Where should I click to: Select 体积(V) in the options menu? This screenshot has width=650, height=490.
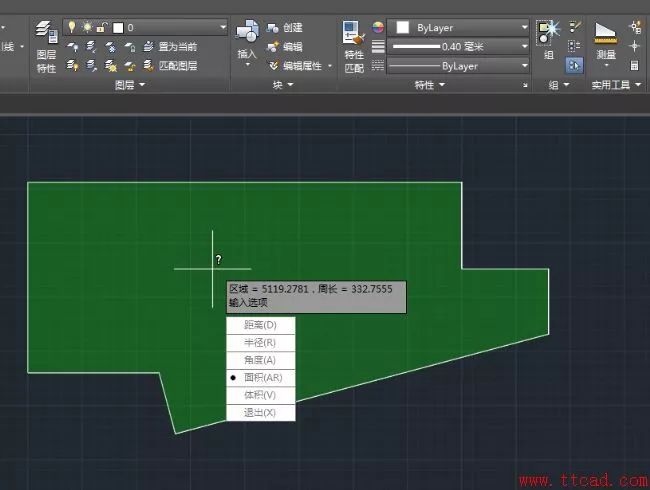point(260,395)
